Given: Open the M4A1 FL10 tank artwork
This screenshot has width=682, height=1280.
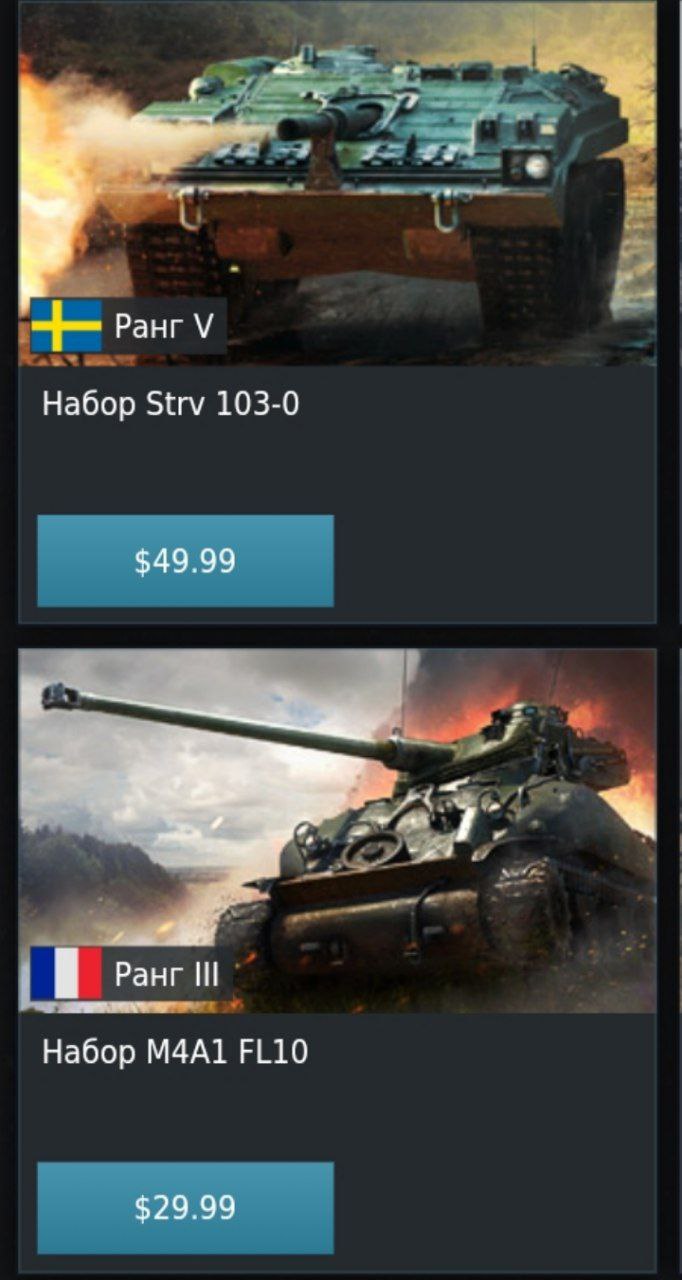Looking at the screenshot, I should [338, 831].
